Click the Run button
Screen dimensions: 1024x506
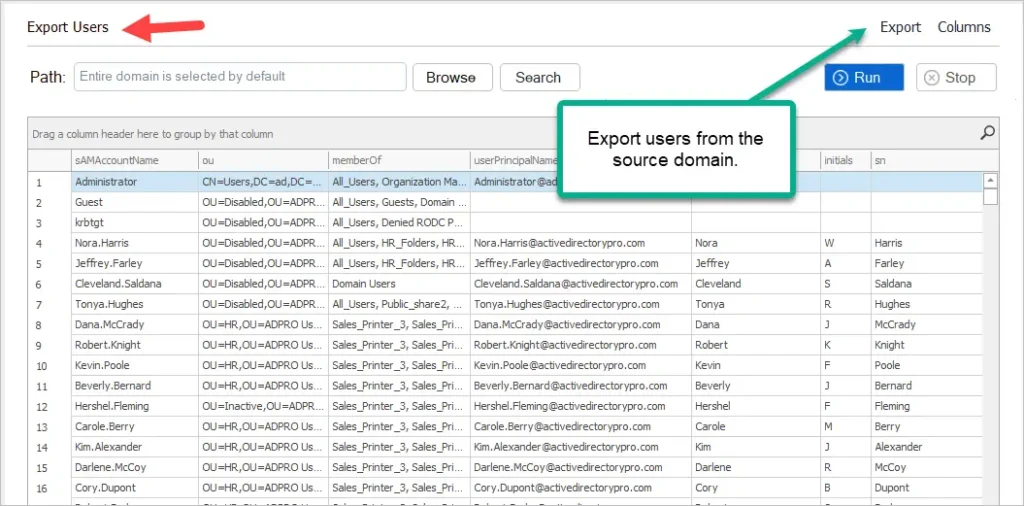[864, 78]
